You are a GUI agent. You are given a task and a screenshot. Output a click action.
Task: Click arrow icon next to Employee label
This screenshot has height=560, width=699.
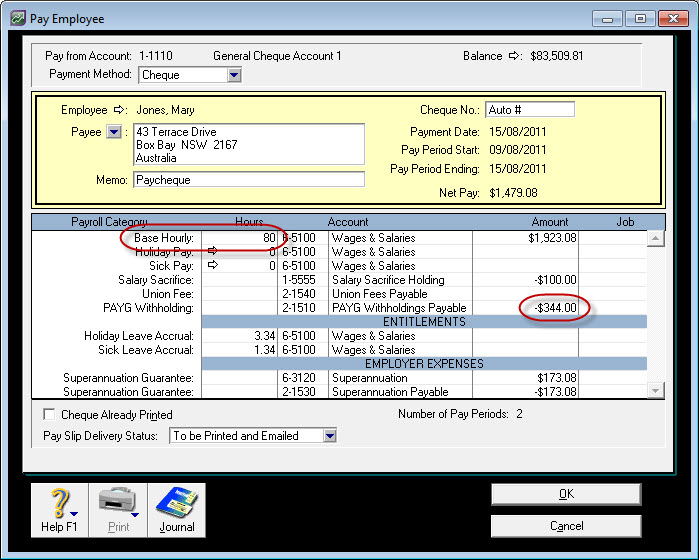coord(120,110)
